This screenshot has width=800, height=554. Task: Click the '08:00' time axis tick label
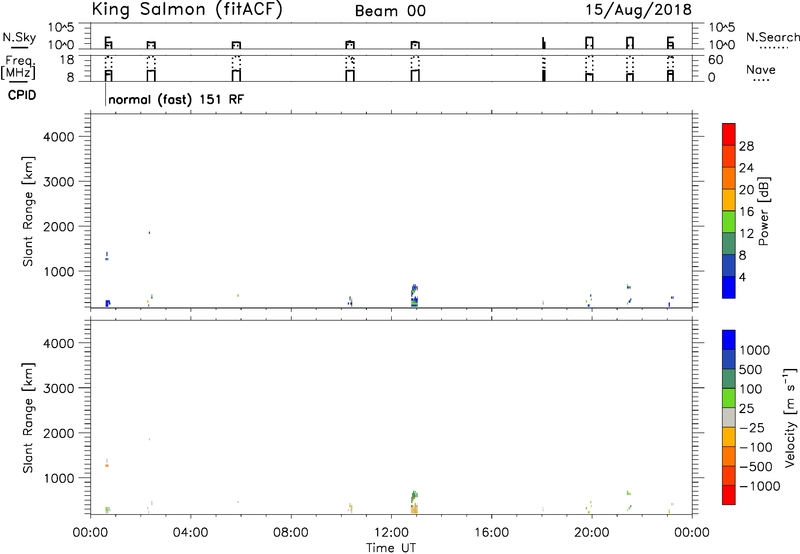(291, 533)
